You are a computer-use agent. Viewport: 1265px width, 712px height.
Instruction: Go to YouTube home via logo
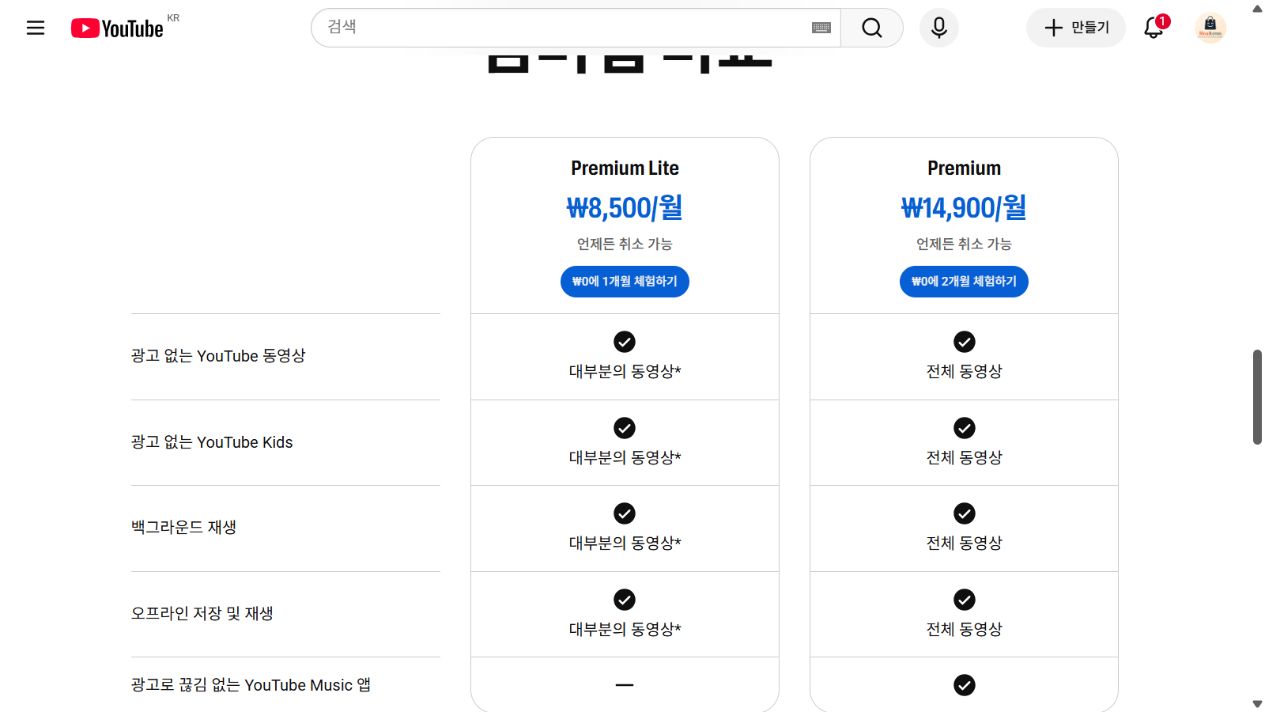coord(117,28)
